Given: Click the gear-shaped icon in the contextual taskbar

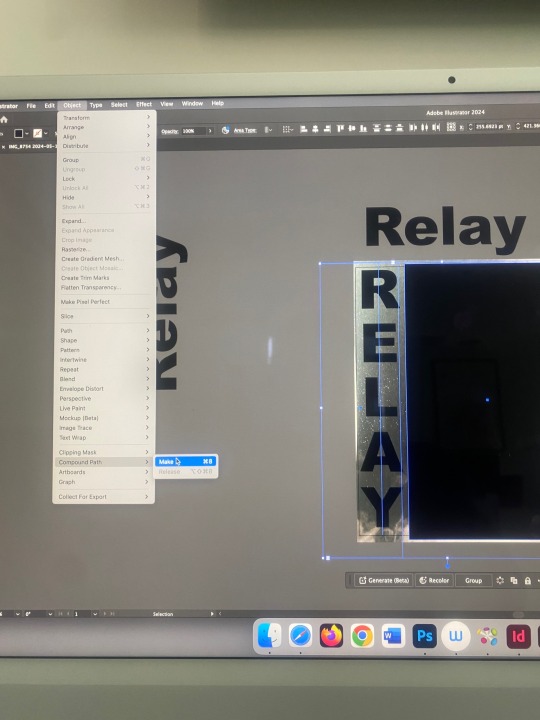Looking at the screenshot, I should point(500,580).
